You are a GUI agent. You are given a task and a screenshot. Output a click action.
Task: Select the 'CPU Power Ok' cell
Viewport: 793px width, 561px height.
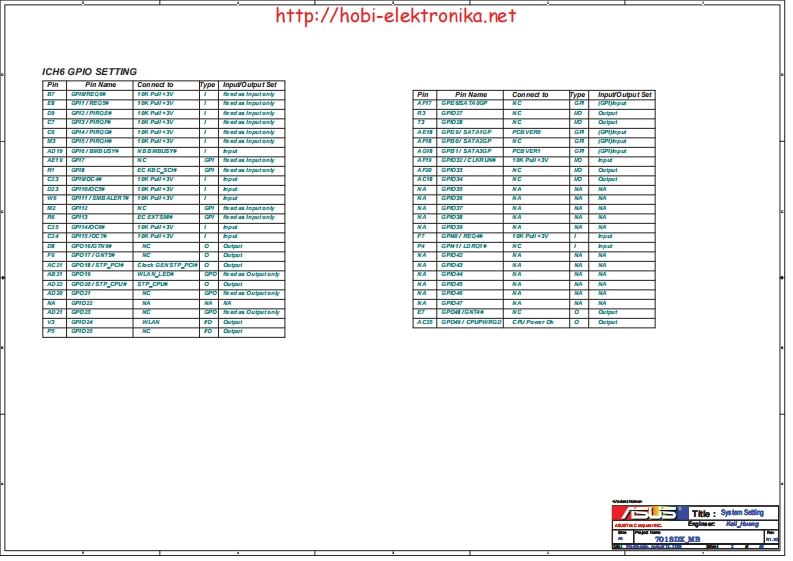(x=533, y=322)
